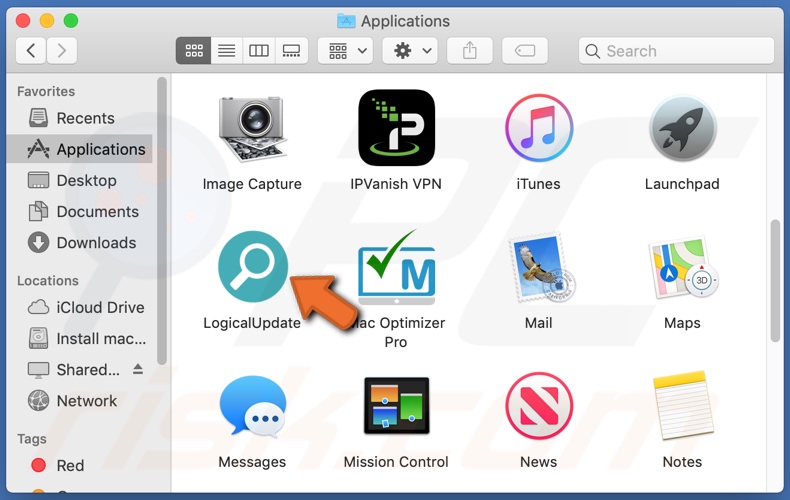The image size is (790, 500).
Task: Select the Red tag in sidebar
Action: pyautogui.click(x=80, y=466)
